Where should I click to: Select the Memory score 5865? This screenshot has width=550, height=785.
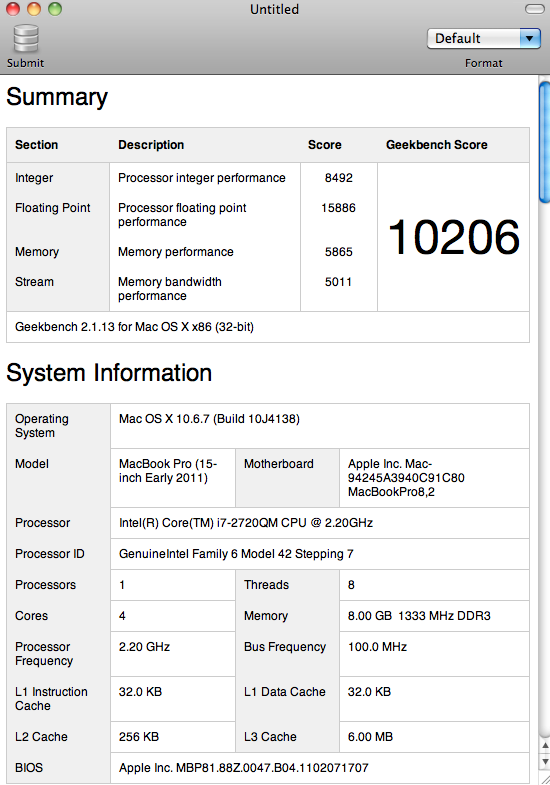point(339,252)
